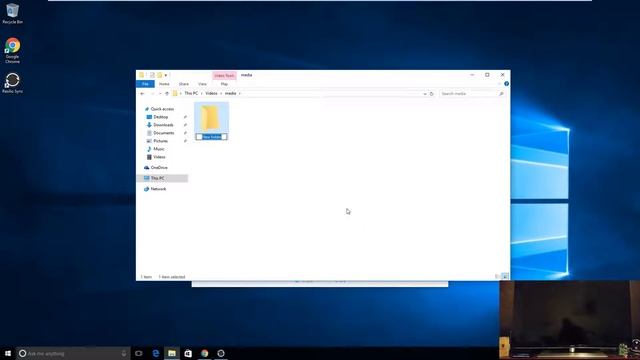640x360 pixels.
Task: Select the Video Tools contextual tab
Action: click(224, 76)
